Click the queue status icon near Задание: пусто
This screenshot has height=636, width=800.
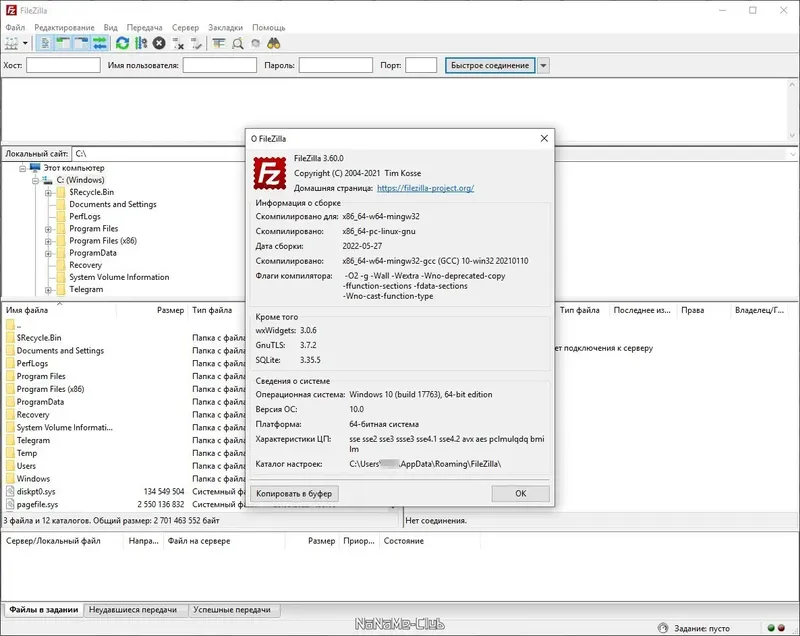pyautogui.click(x=663, y=628)
